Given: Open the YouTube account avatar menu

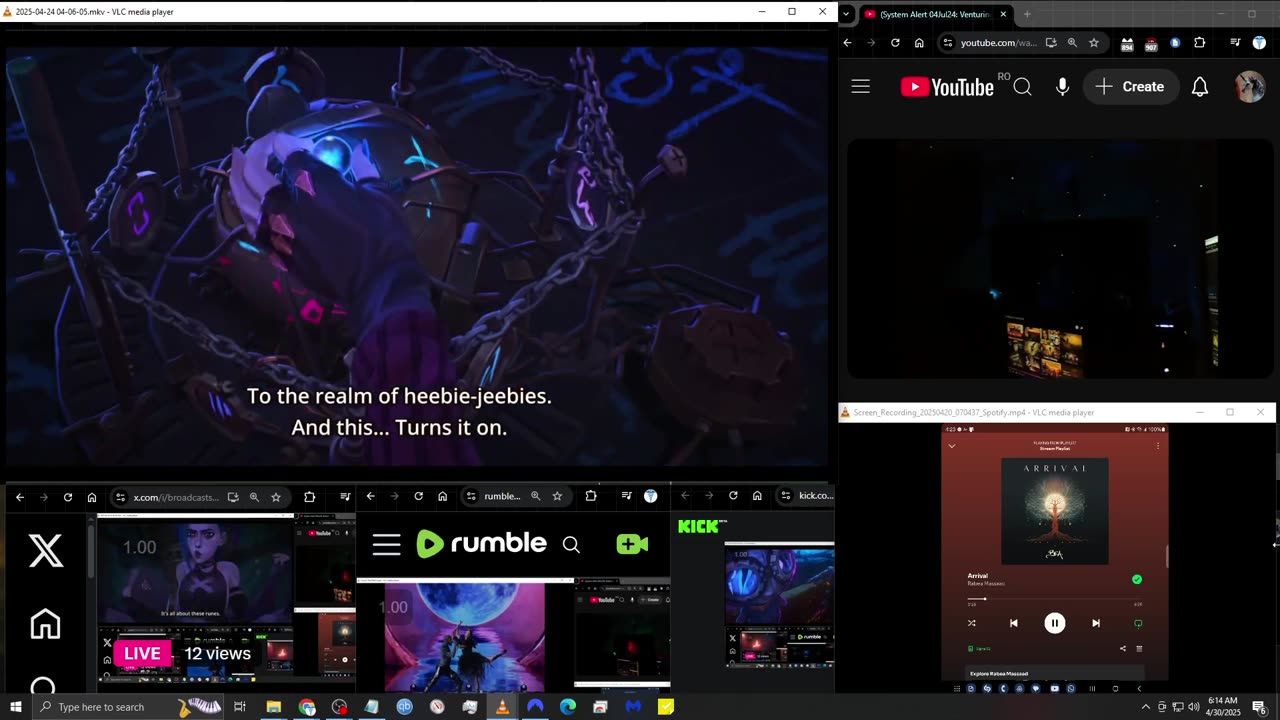Looking at the screenshot, I should point(1250,87).
